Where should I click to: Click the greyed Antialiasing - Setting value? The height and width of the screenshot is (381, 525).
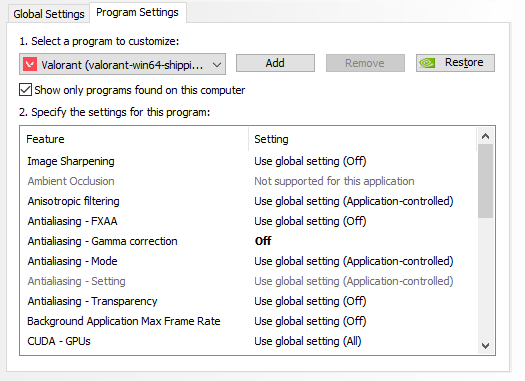tap(354, 281)
